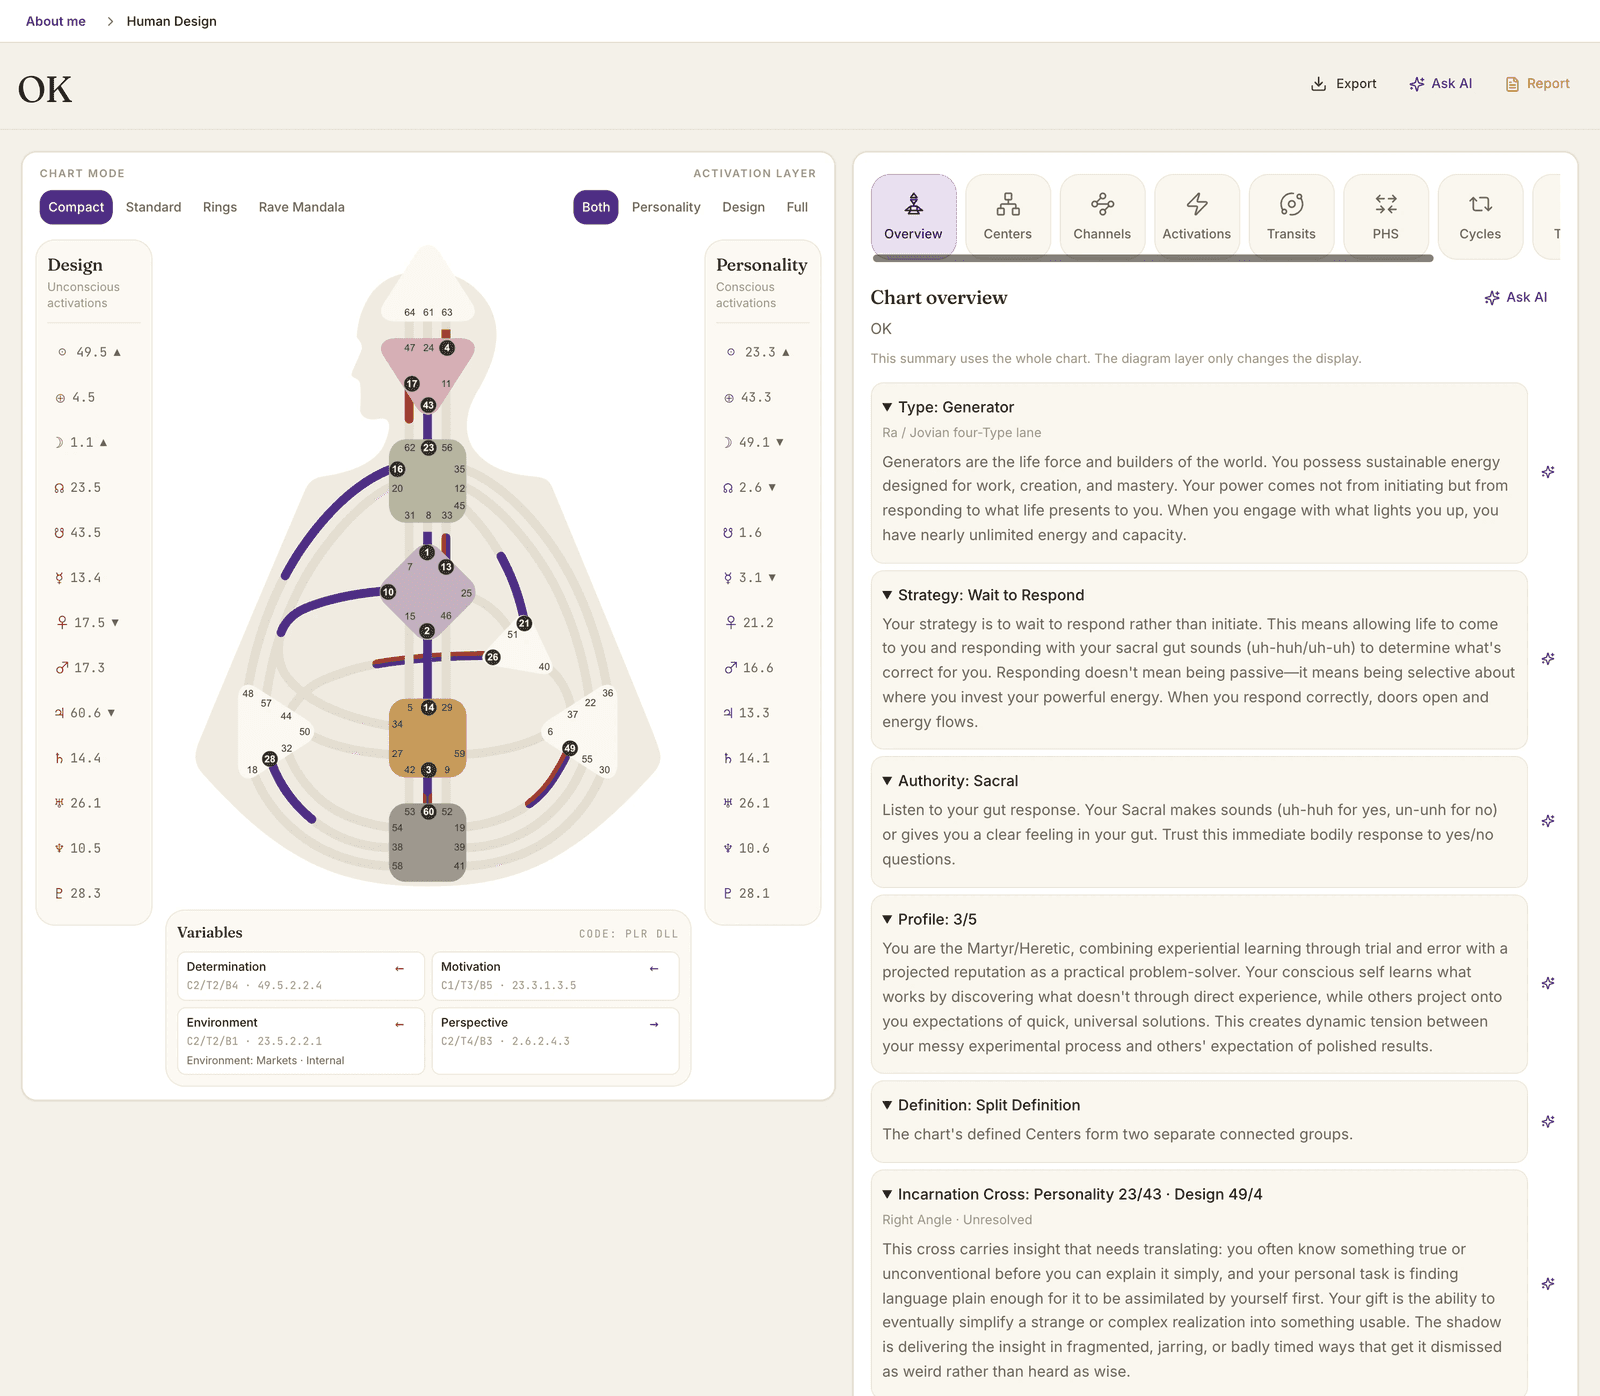Open the Environment variable card
Screen dimensions: 1600x1396
(301, 1041)
